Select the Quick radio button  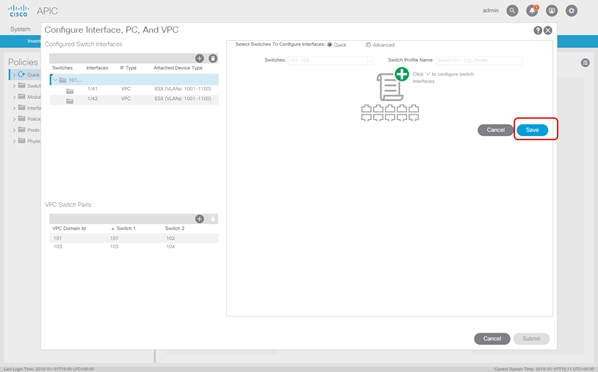click(330, 45)
